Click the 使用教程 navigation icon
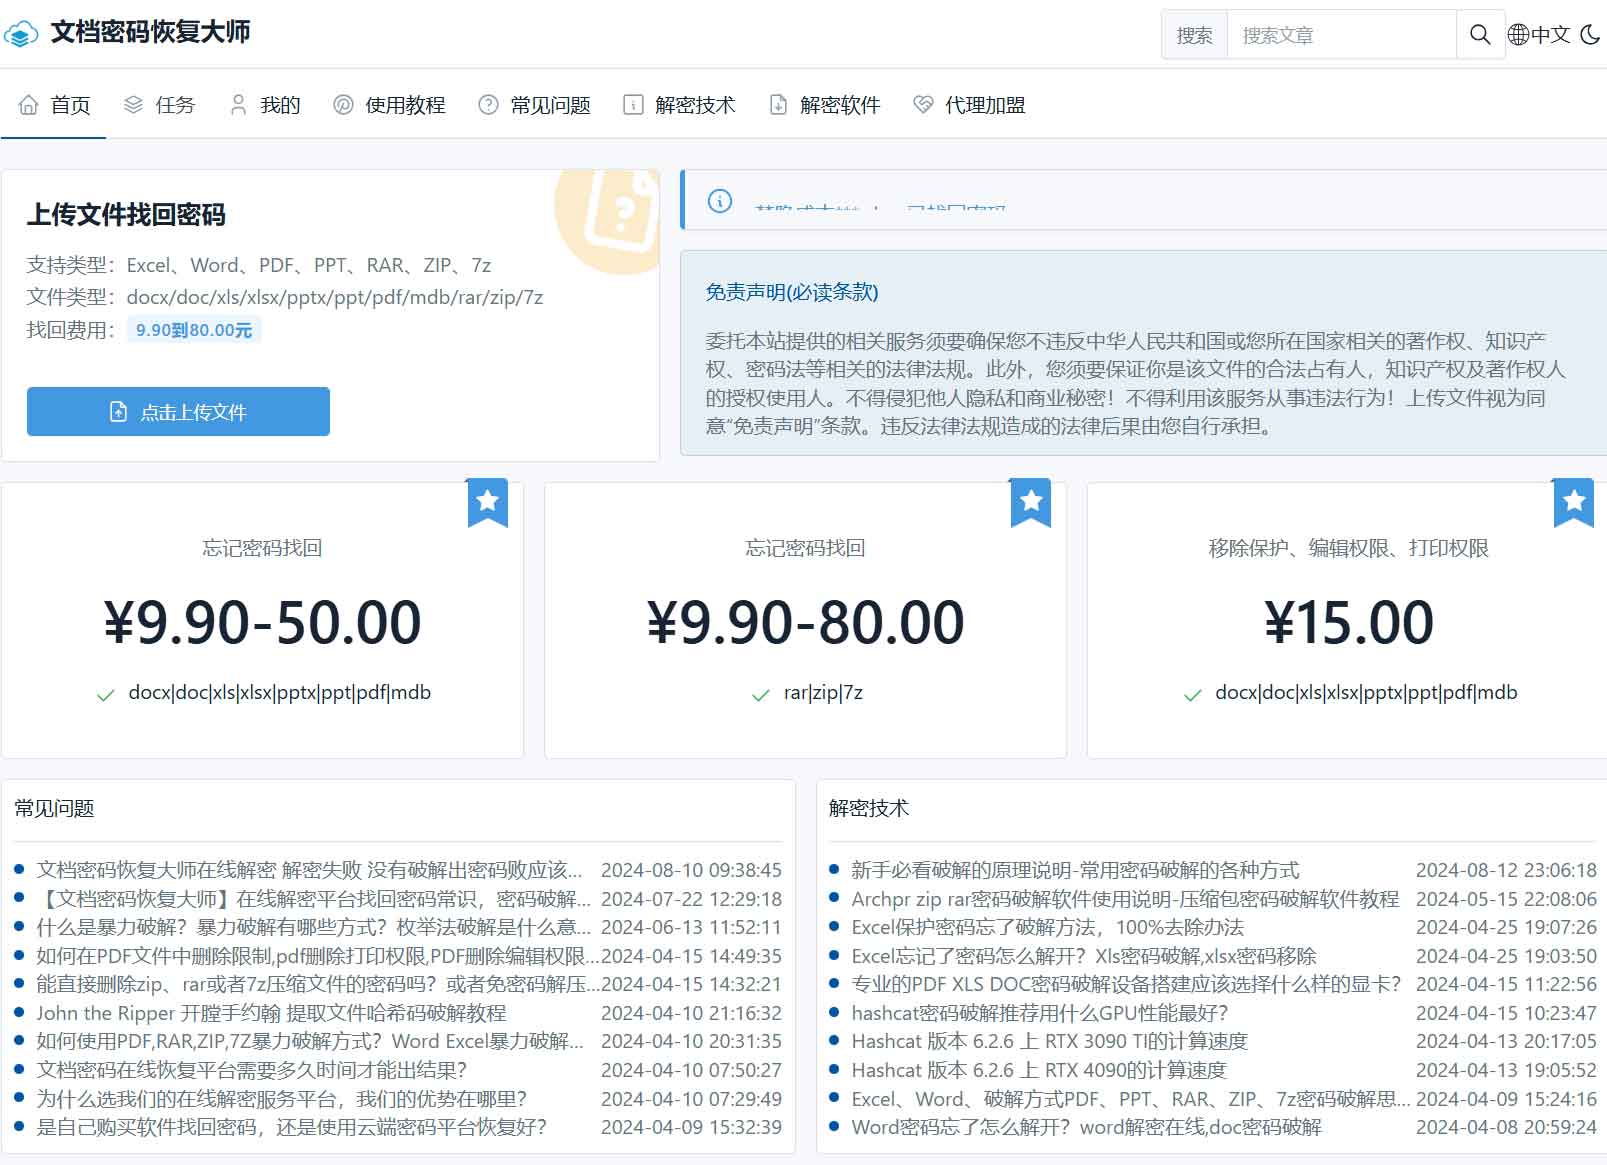The image size is (1607, 1165). [343, 105]
